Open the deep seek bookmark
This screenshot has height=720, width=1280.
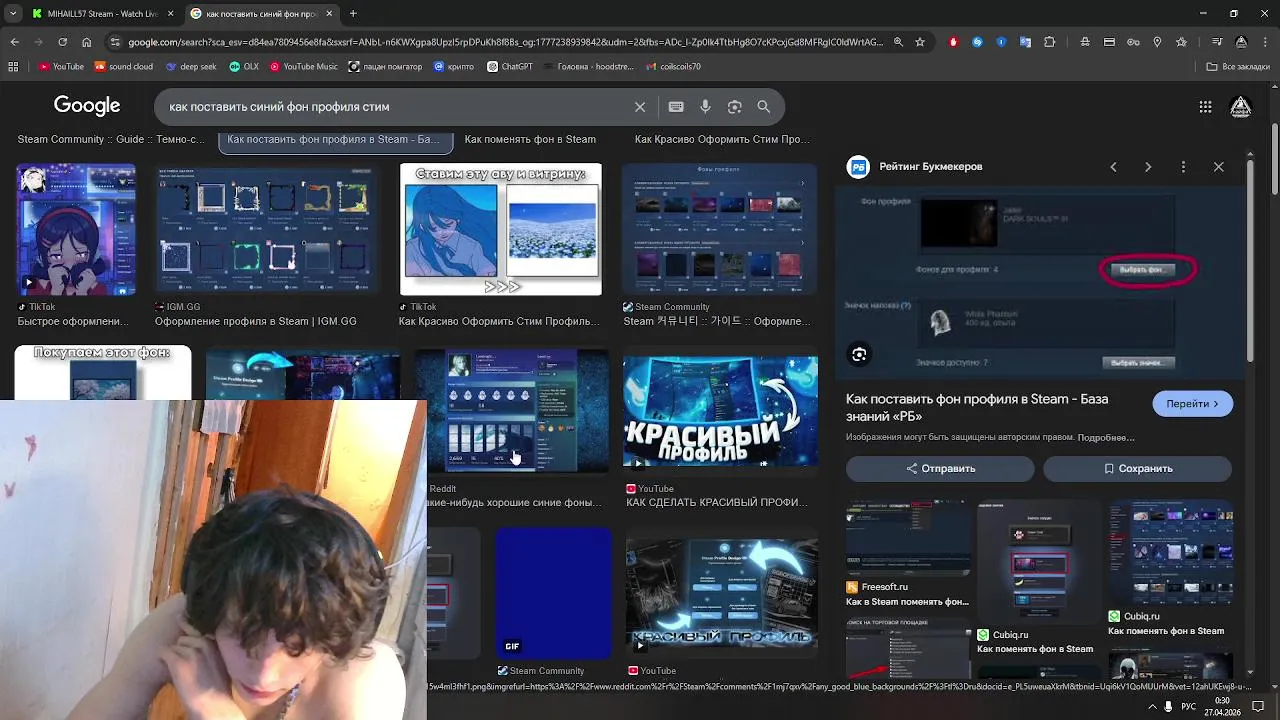click(191, 67)
